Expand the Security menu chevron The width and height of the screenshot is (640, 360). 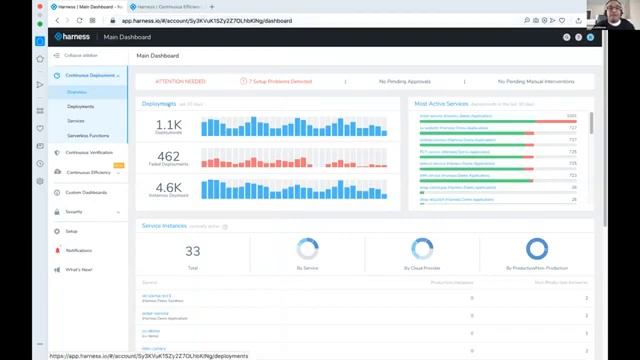pyautogui.click(x=118, y=212)
